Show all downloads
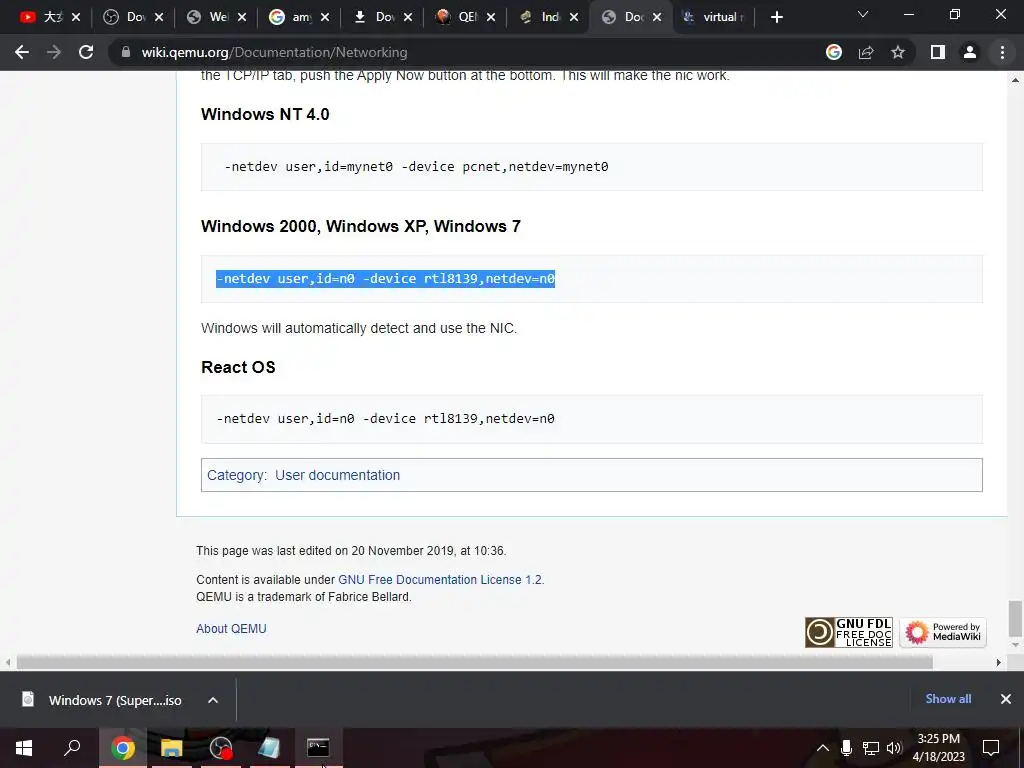1024x768 pixels. coord(948,699)
